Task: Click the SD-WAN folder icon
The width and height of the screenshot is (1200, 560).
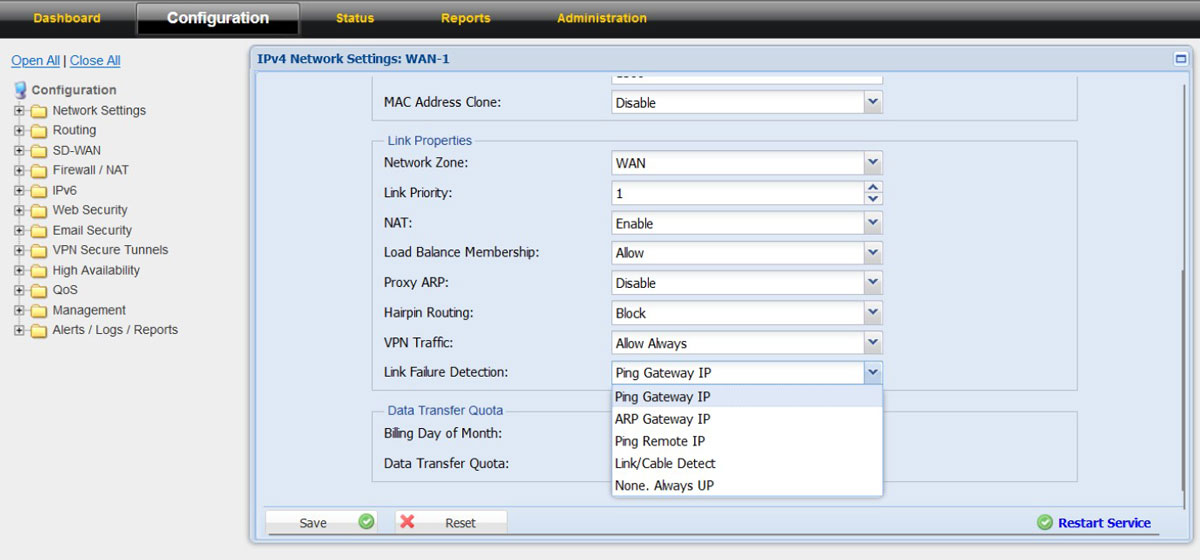Action: [x=38, y=151]
